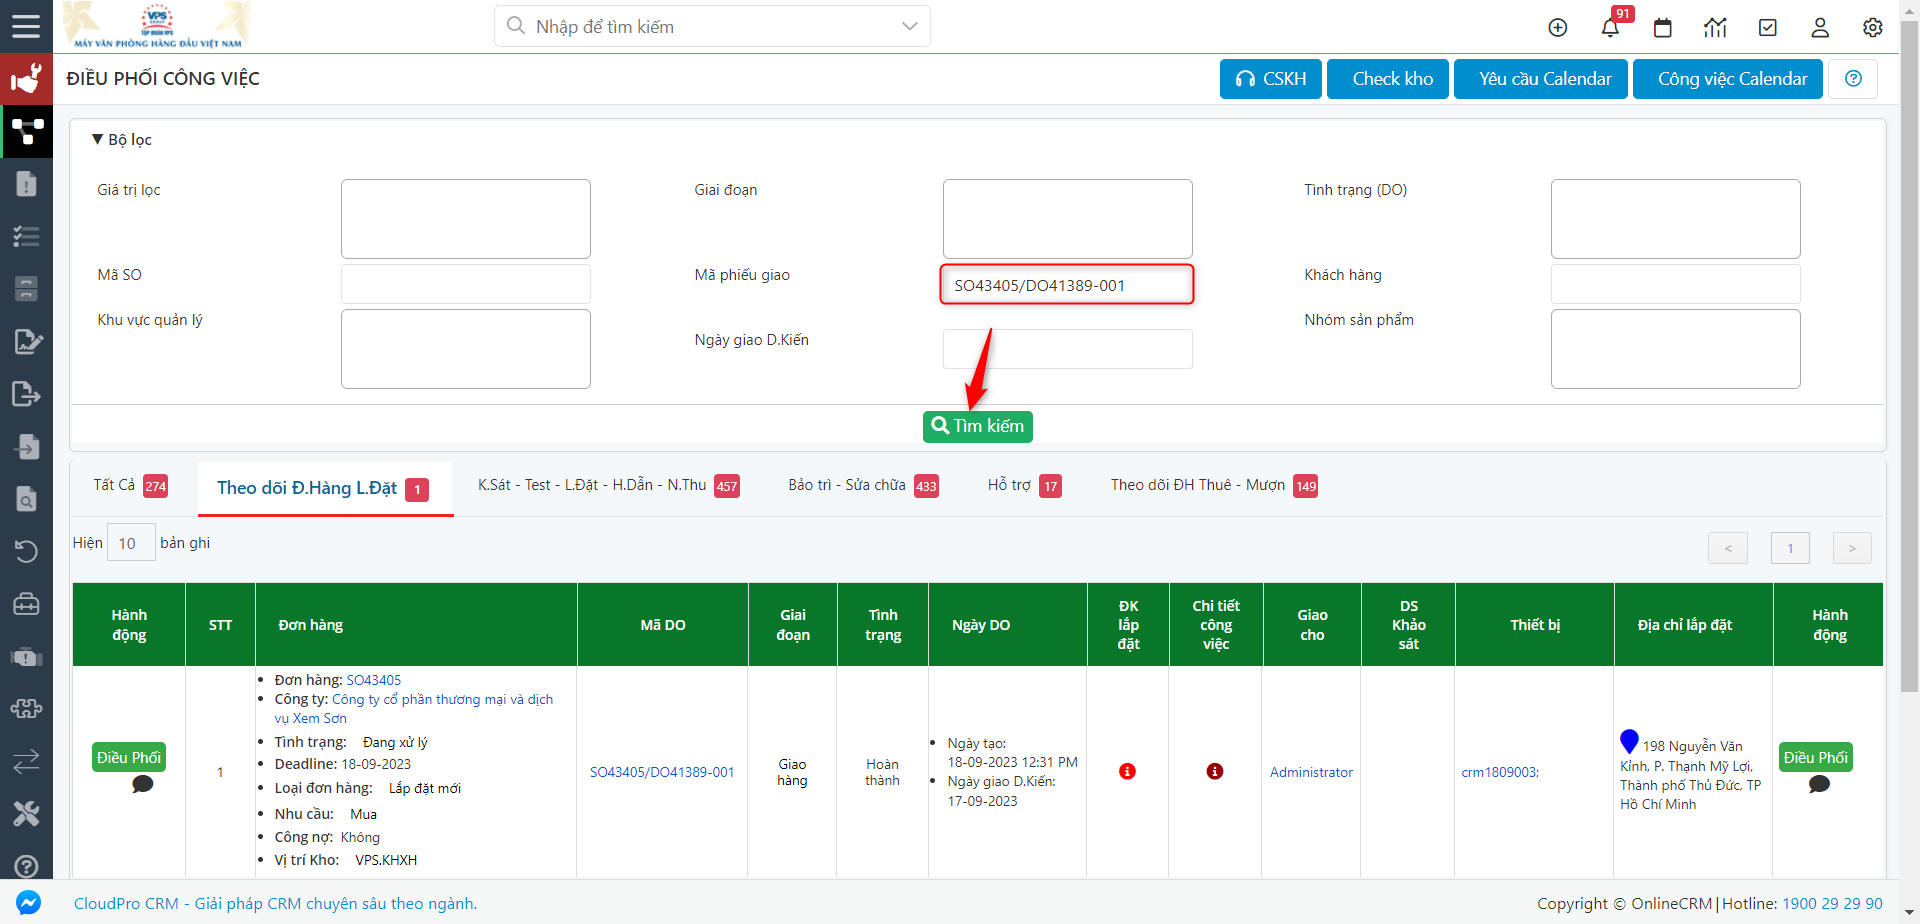
Task: Call hotline 1900 29 29 90 link
Action: 1832,903
